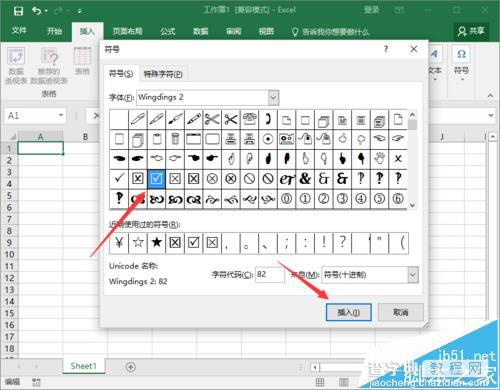The image size is (500, 390).
Task: Select the circled two symbol
Action: pyautogui.click(x=323, y=199)
